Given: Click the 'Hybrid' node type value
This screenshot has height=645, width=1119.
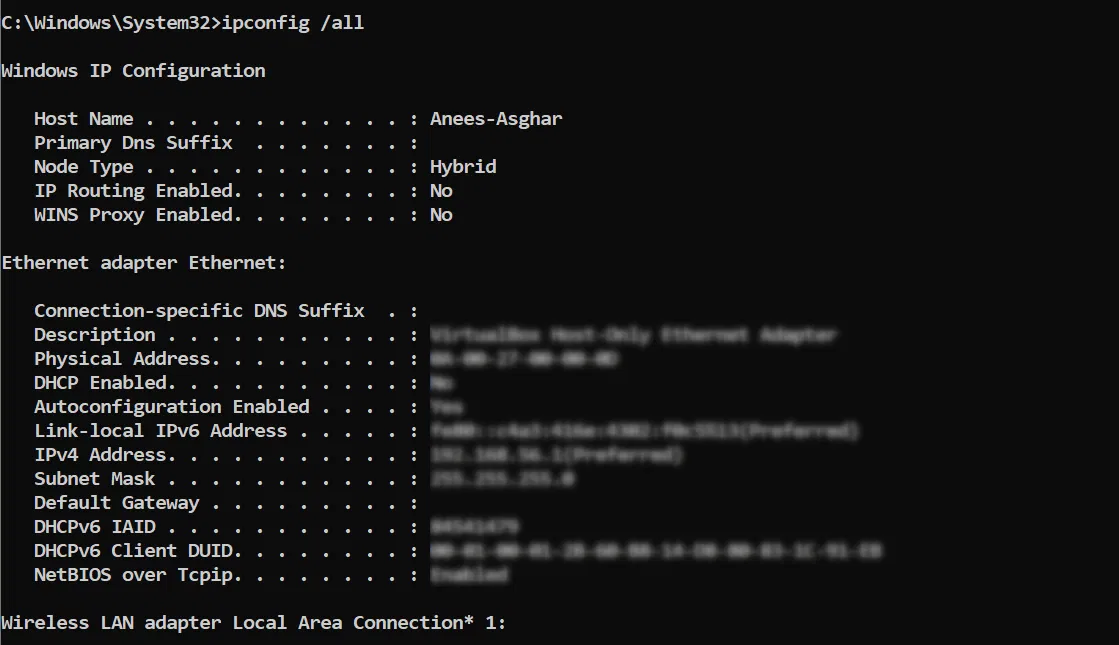Looking at the screenshot, I should [463, 167].
